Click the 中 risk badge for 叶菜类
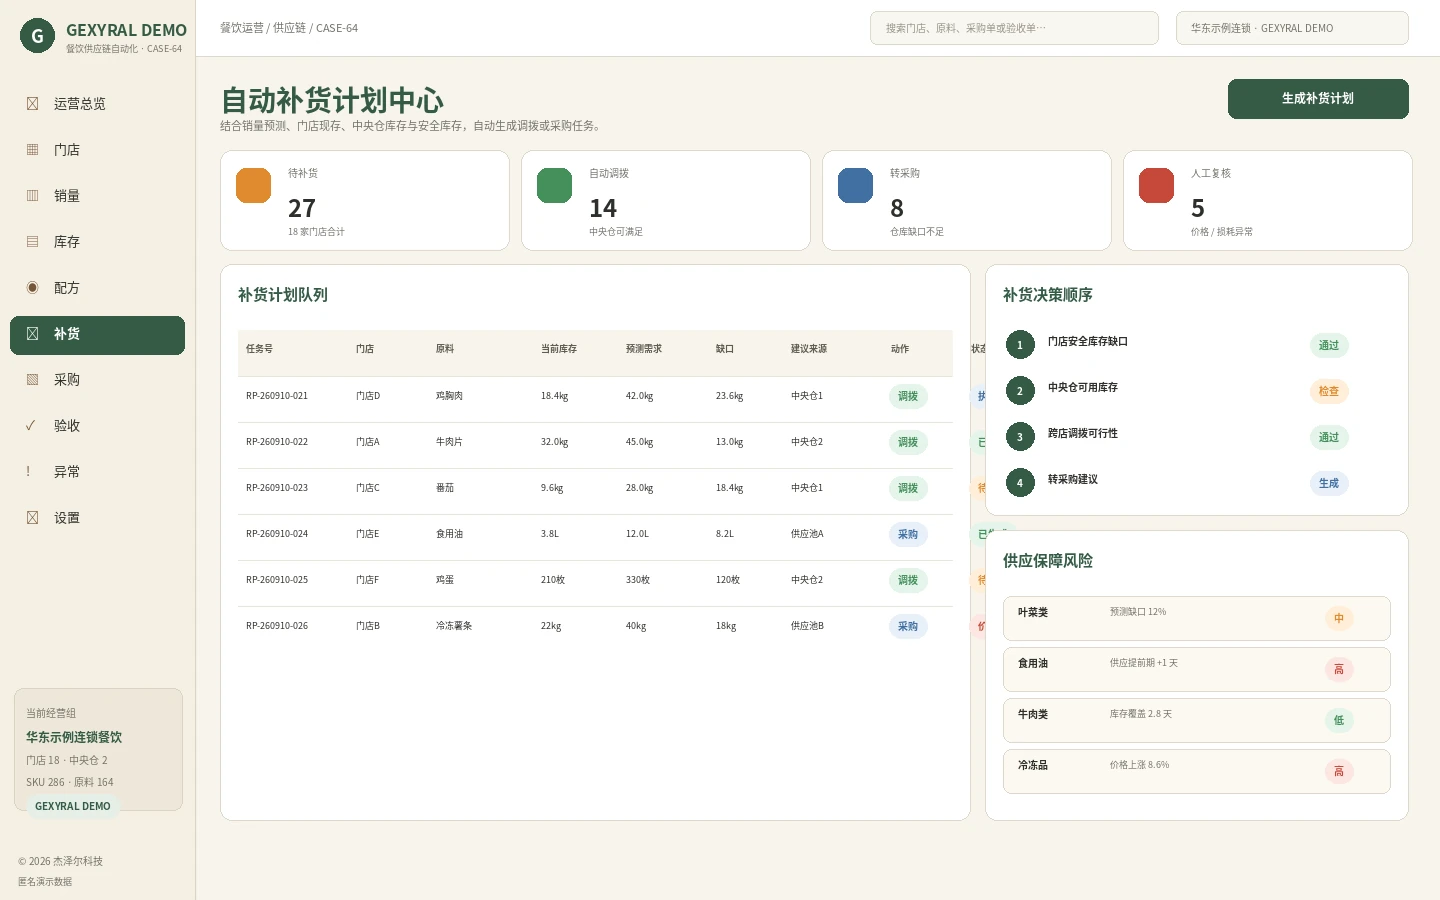The height and width of the screenshot is (900, 1440). 1339,618
